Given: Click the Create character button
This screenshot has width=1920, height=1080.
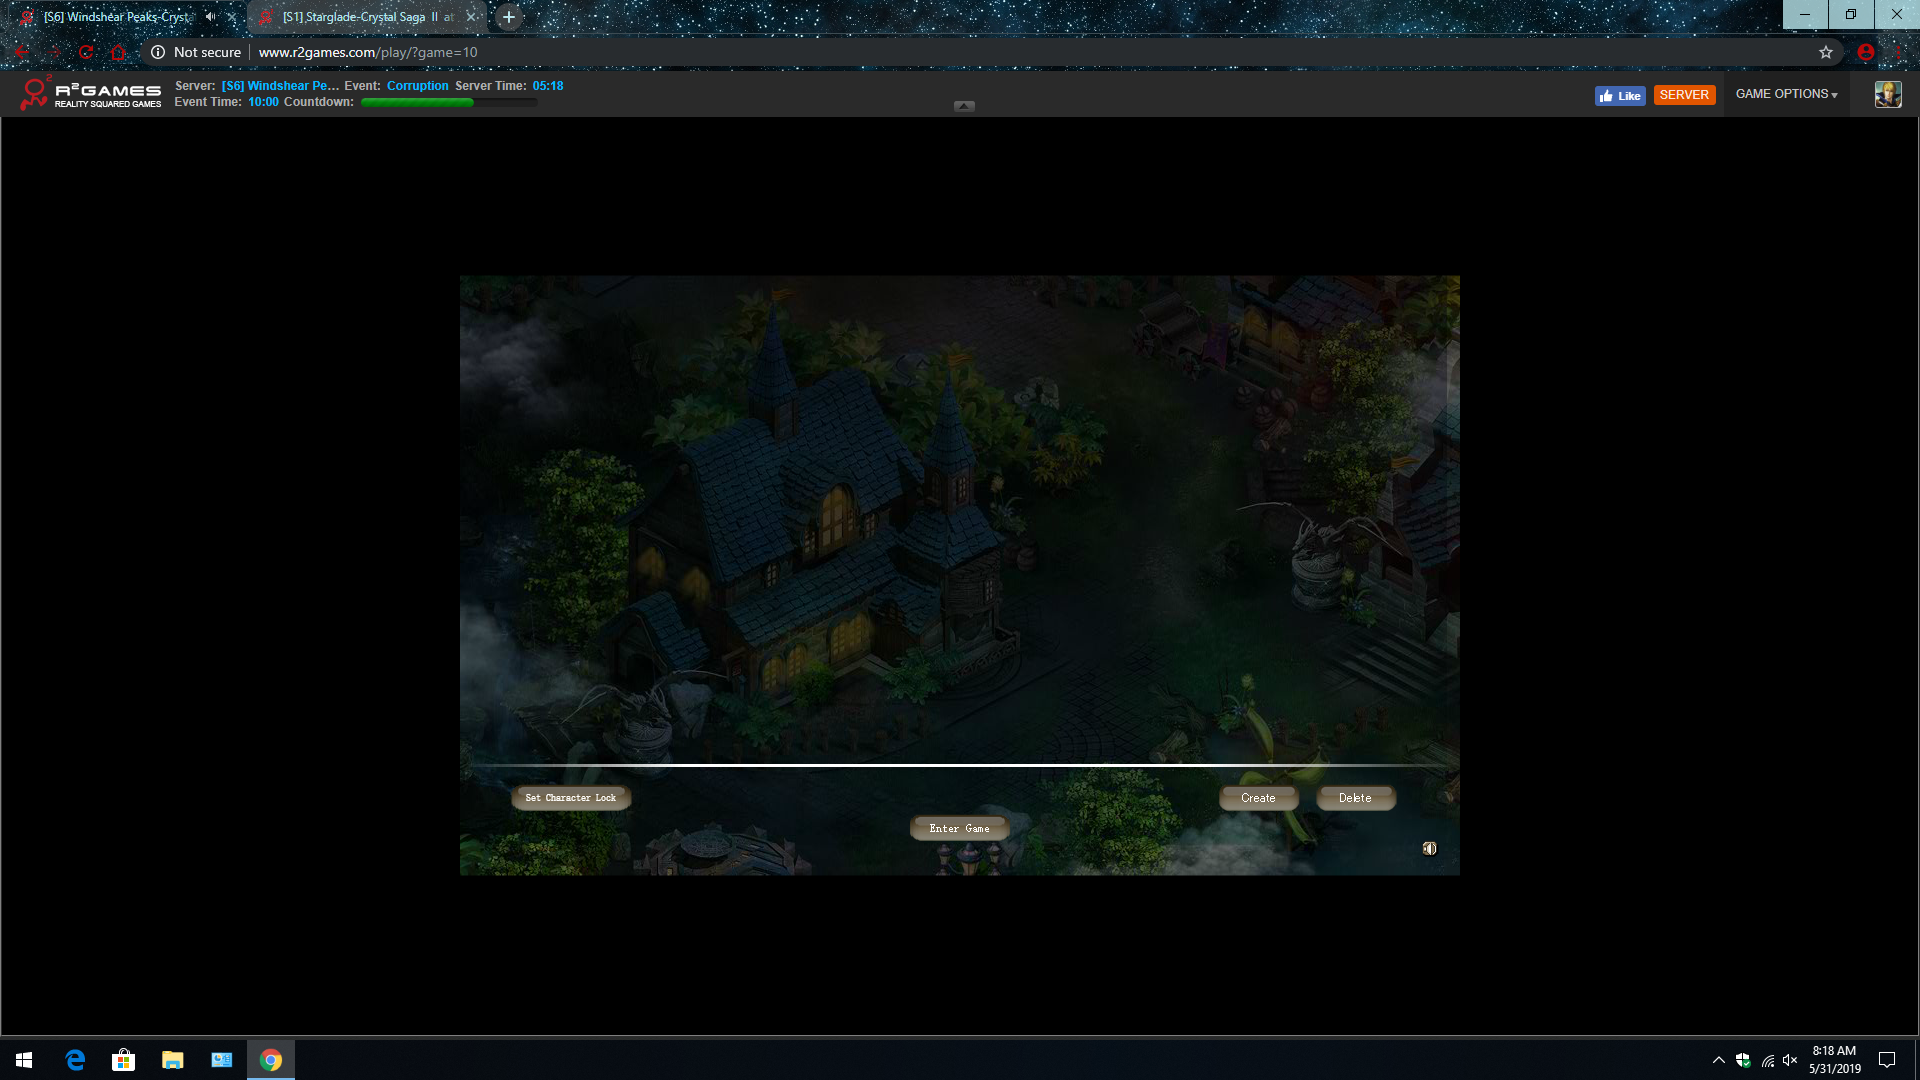Looking at the screenshot, I should point(1258,798).
